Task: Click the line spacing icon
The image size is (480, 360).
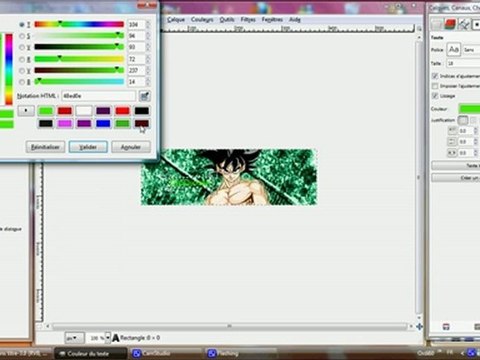Action: 452,142
